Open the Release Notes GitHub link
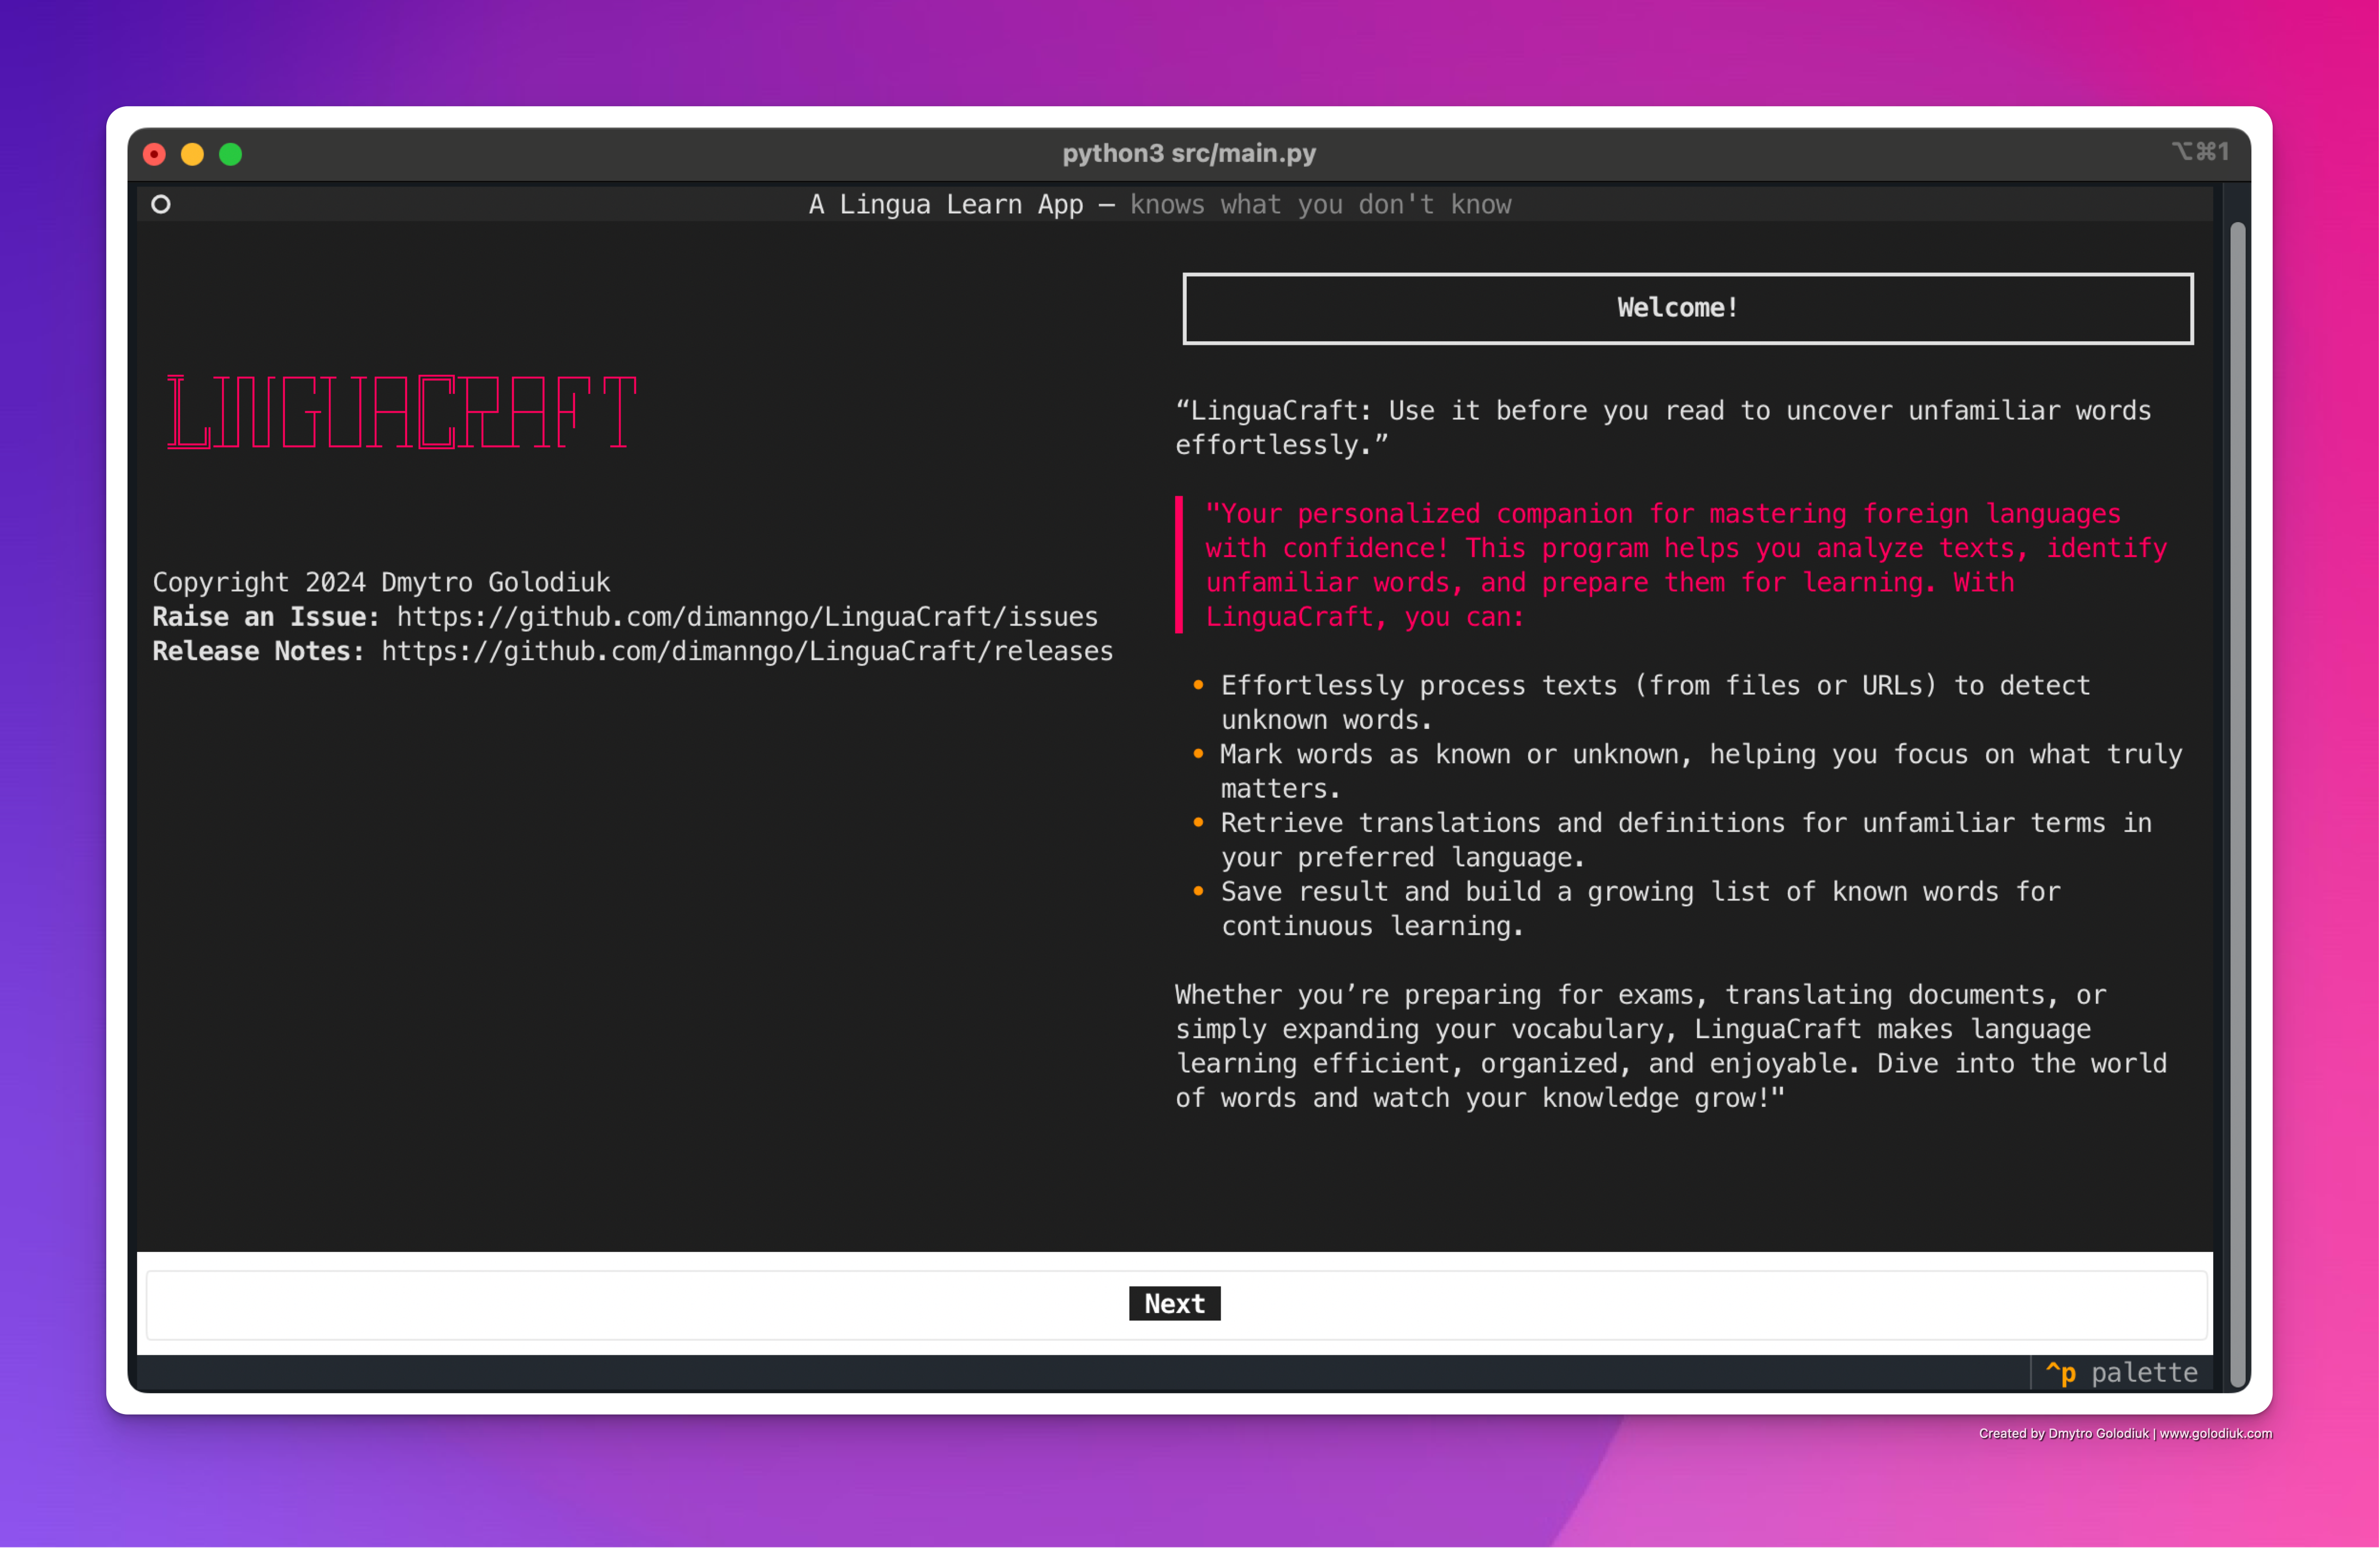2380x1548 pixels. [x=747, y=651]
